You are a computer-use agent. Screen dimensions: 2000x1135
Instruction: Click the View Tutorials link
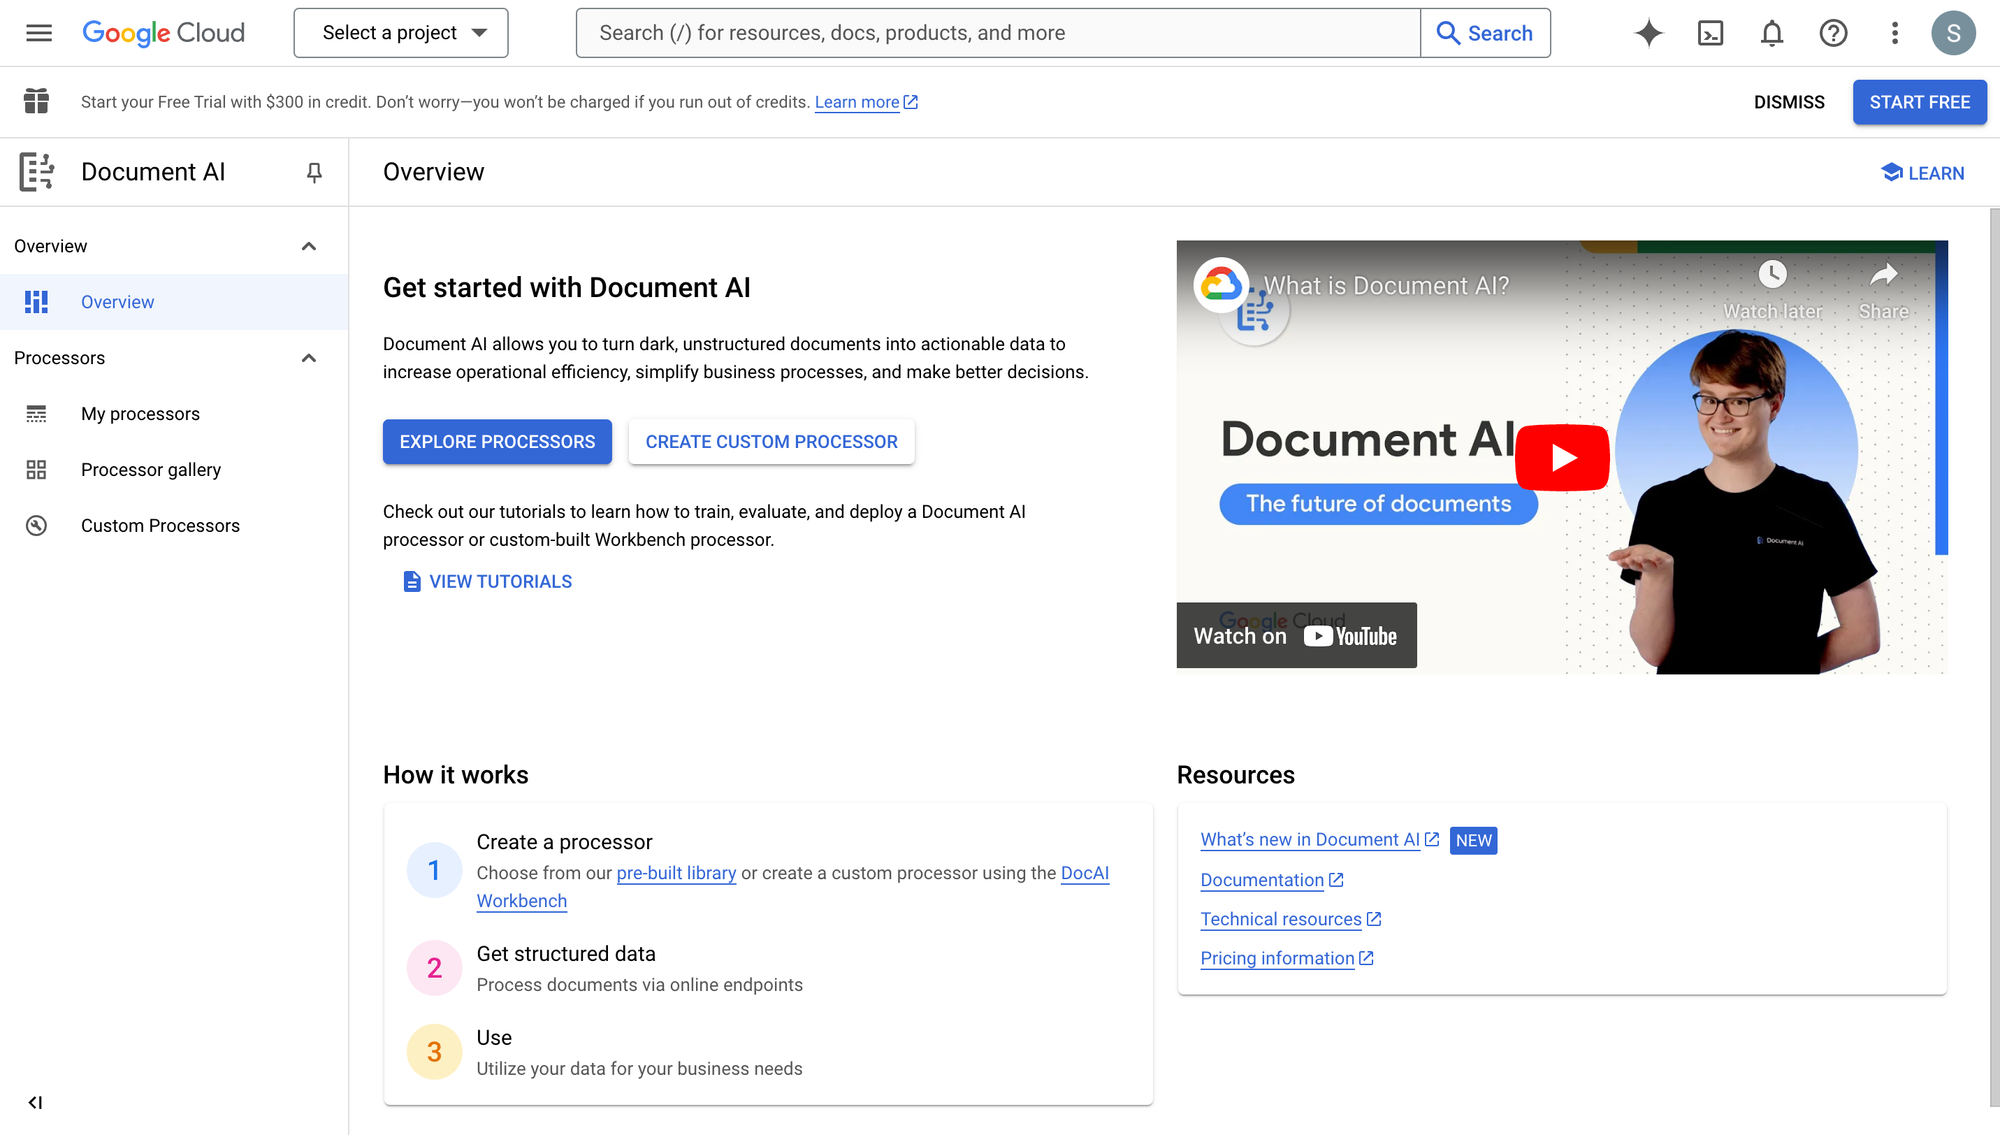coord(487,581)
